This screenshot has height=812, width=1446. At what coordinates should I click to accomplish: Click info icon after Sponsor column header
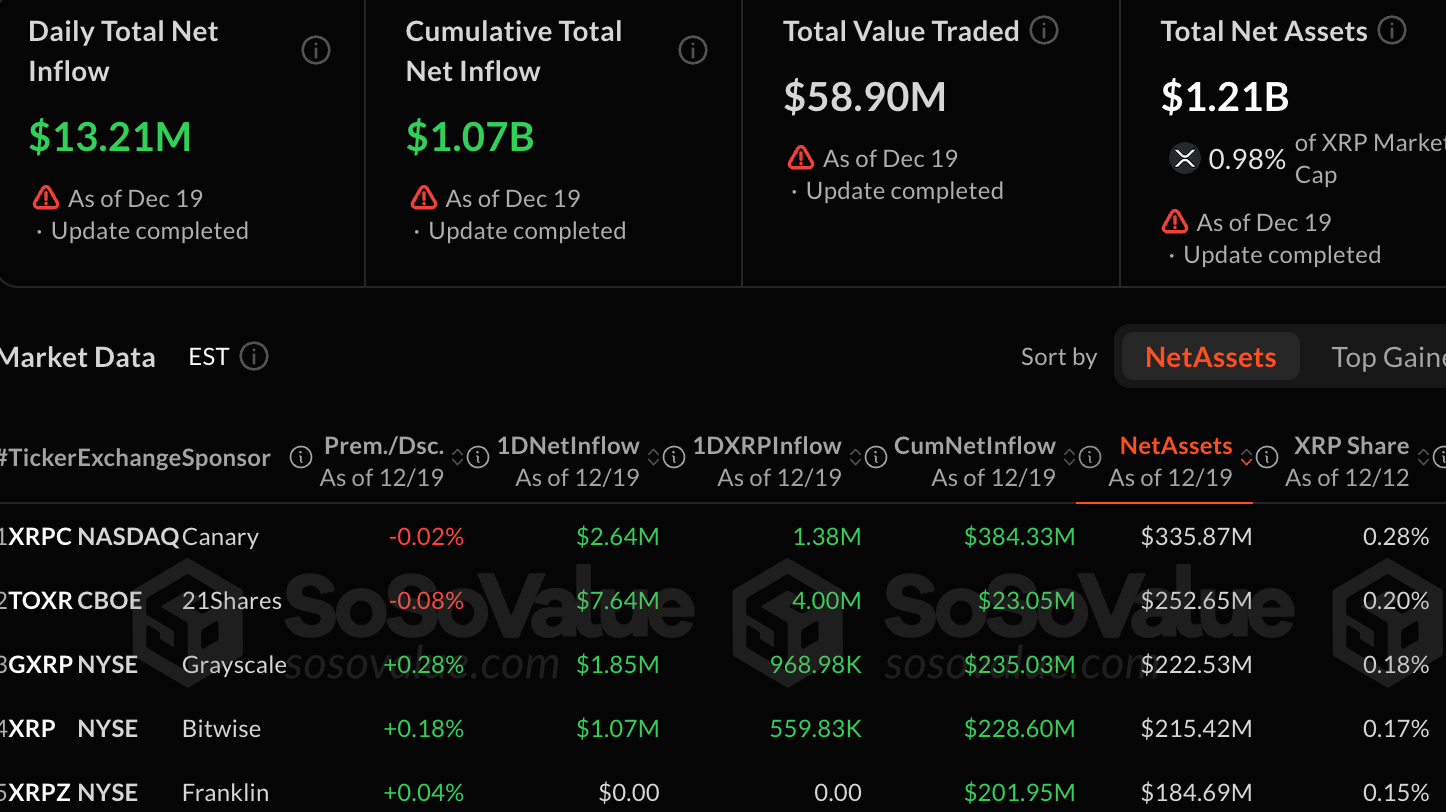(x=300, y=458)
